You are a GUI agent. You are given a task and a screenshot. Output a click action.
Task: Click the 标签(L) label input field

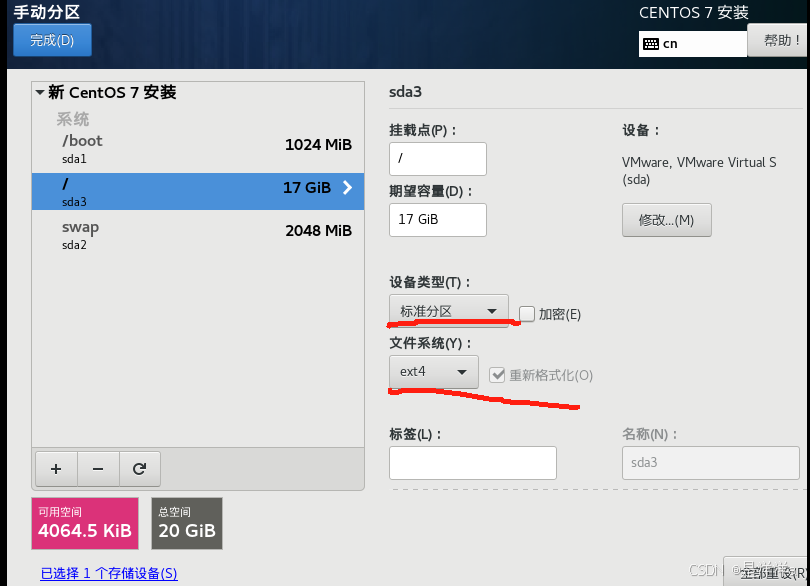[x=473, y=463]
